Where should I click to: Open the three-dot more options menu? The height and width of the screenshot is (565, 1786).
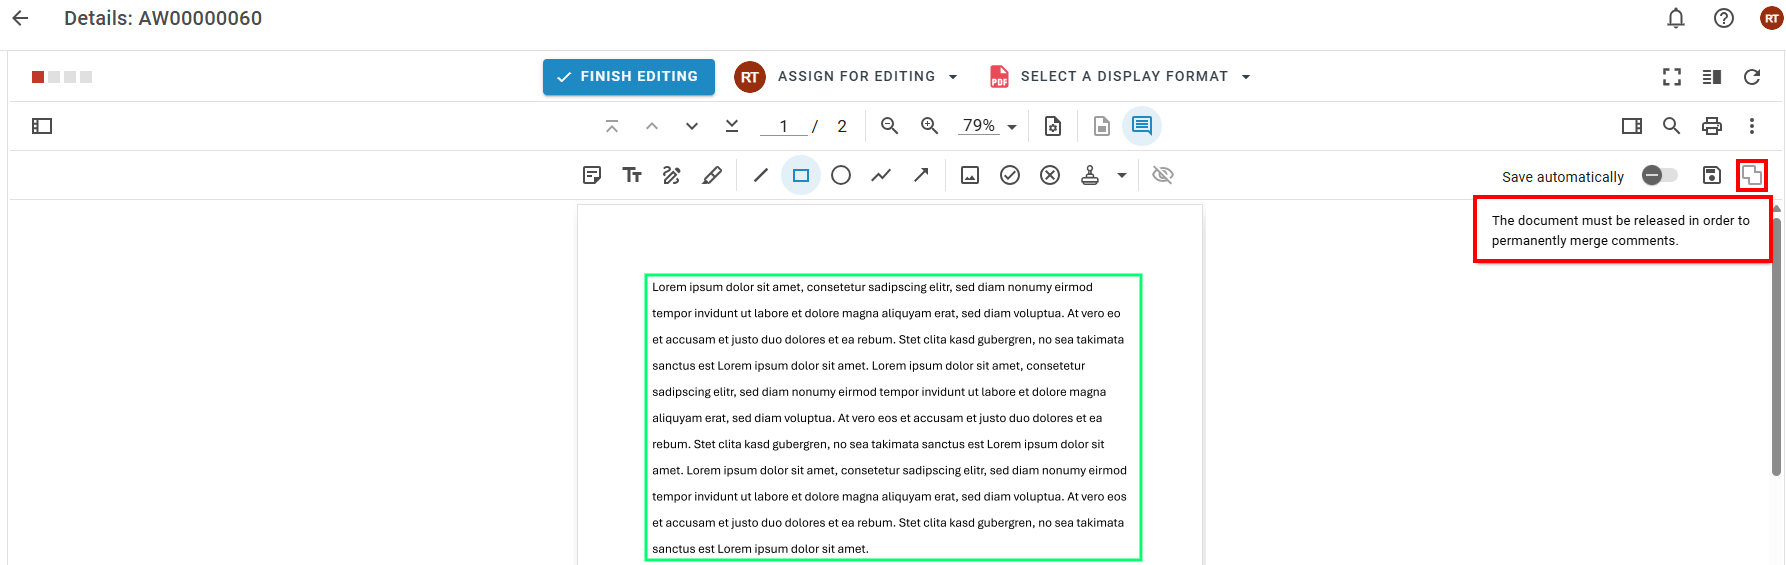(1752, 126)
